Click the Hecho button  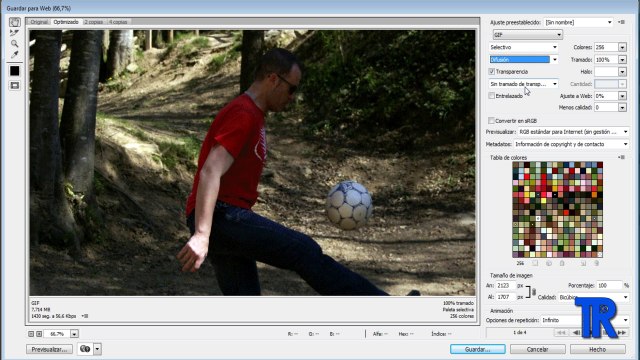(x=598, y=349)
